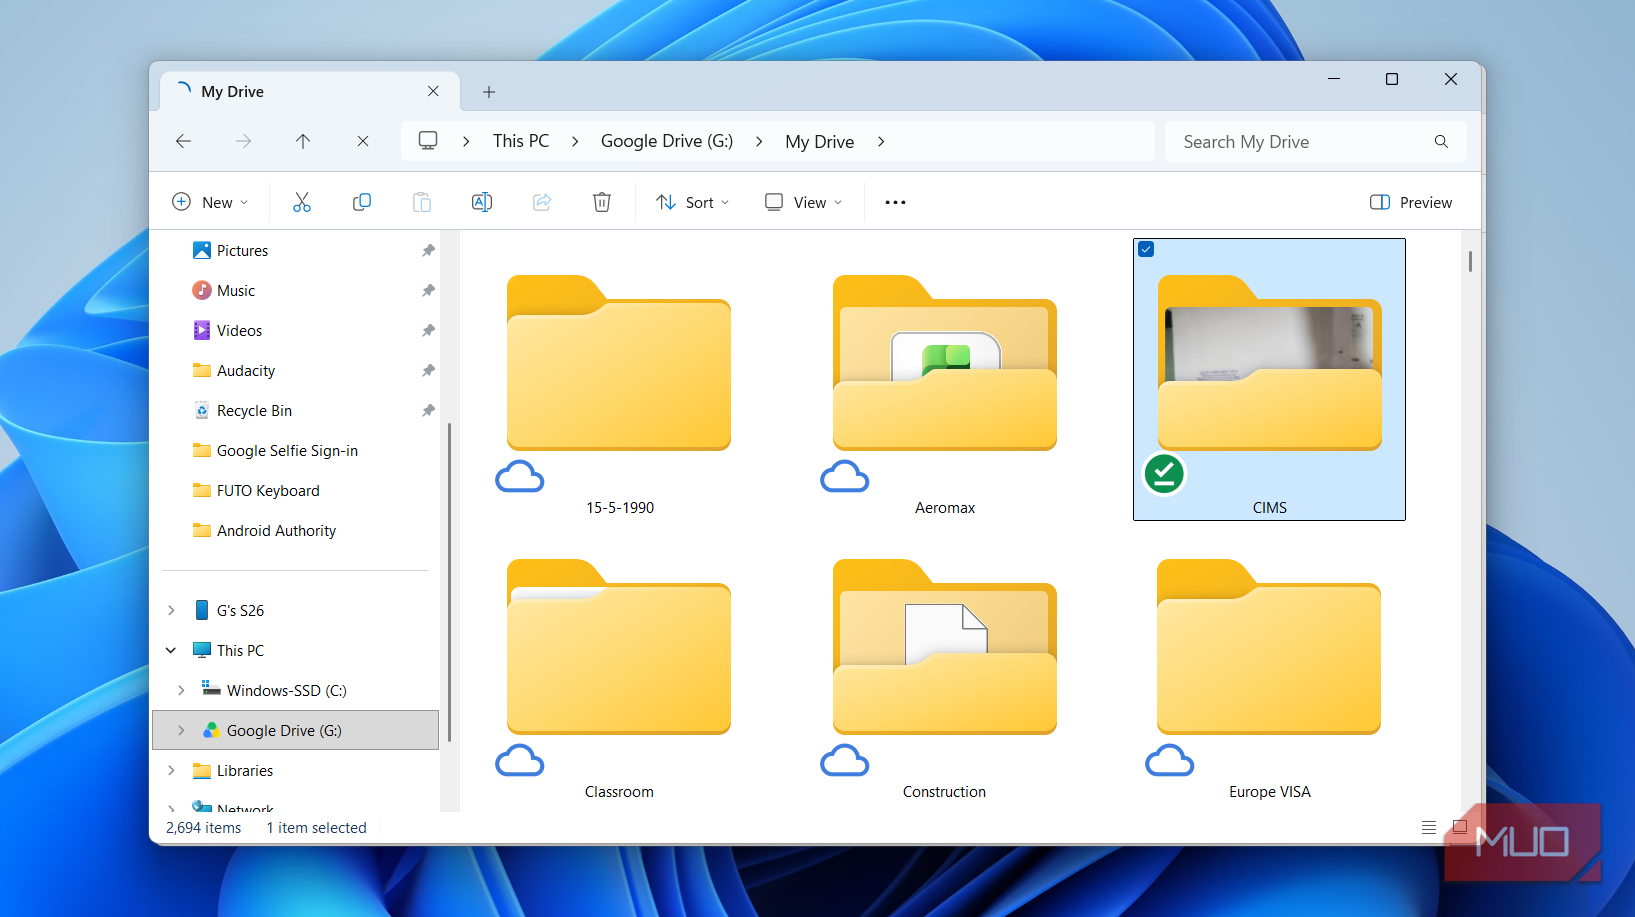Open the See more ellipsis menu

click(895, 202)
